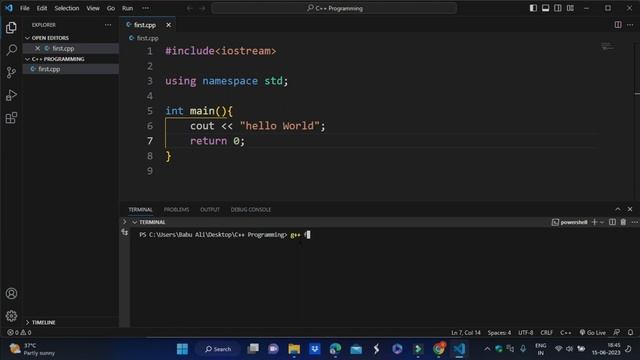This screenshot has width=640, height=360.
Task: Change indentation via Spaces: 4
Action: click(499, 333)
